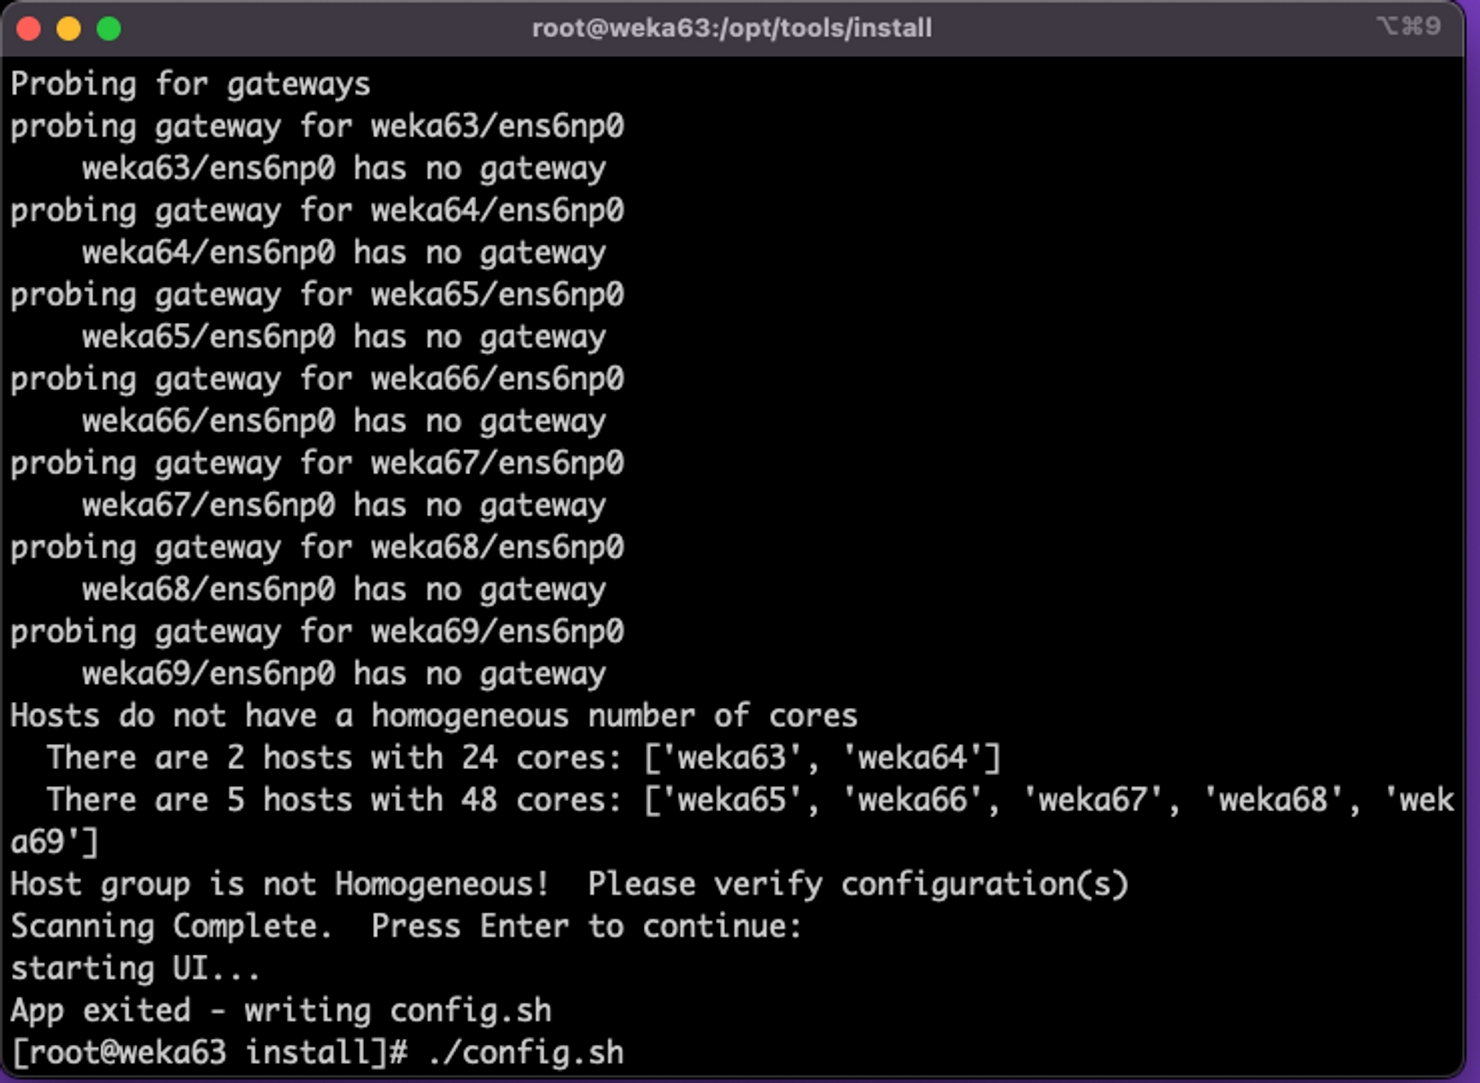Image resolution: width=1480 pixels, height=1083 pixels.
Task: Click the ⌥⌘9 window shortcut indicator
Action: pos(1408,26)
